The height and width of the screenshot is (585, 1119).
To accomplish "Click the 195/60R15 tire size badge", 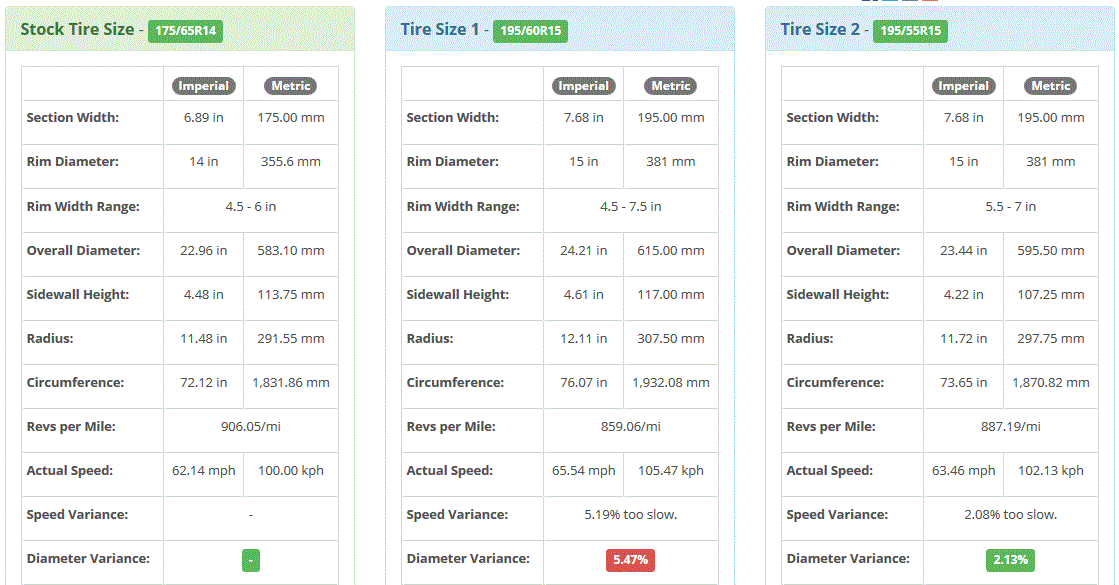I will point(530,31).
